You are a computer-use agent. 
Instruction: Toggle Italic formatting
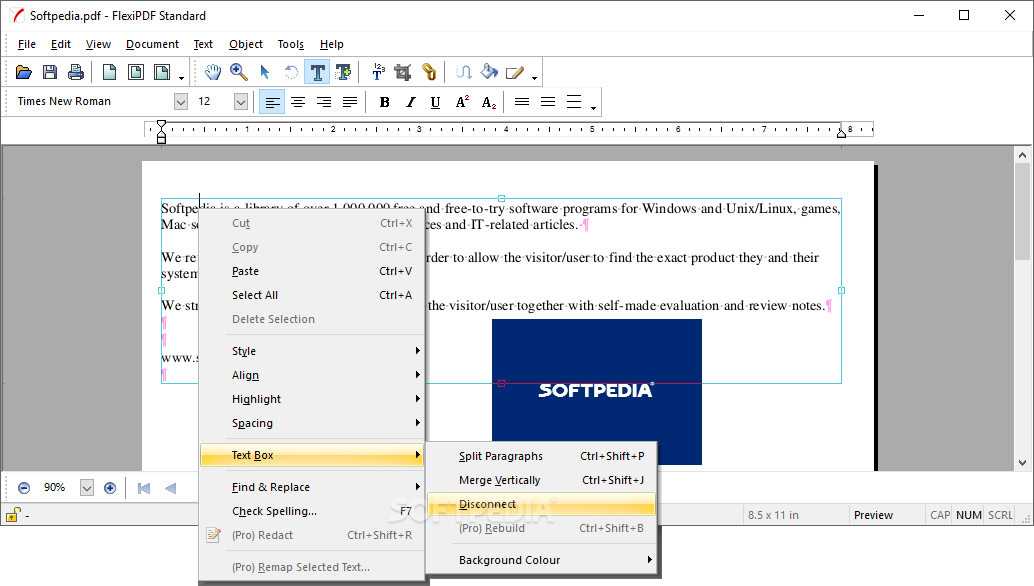pos(411,102)
